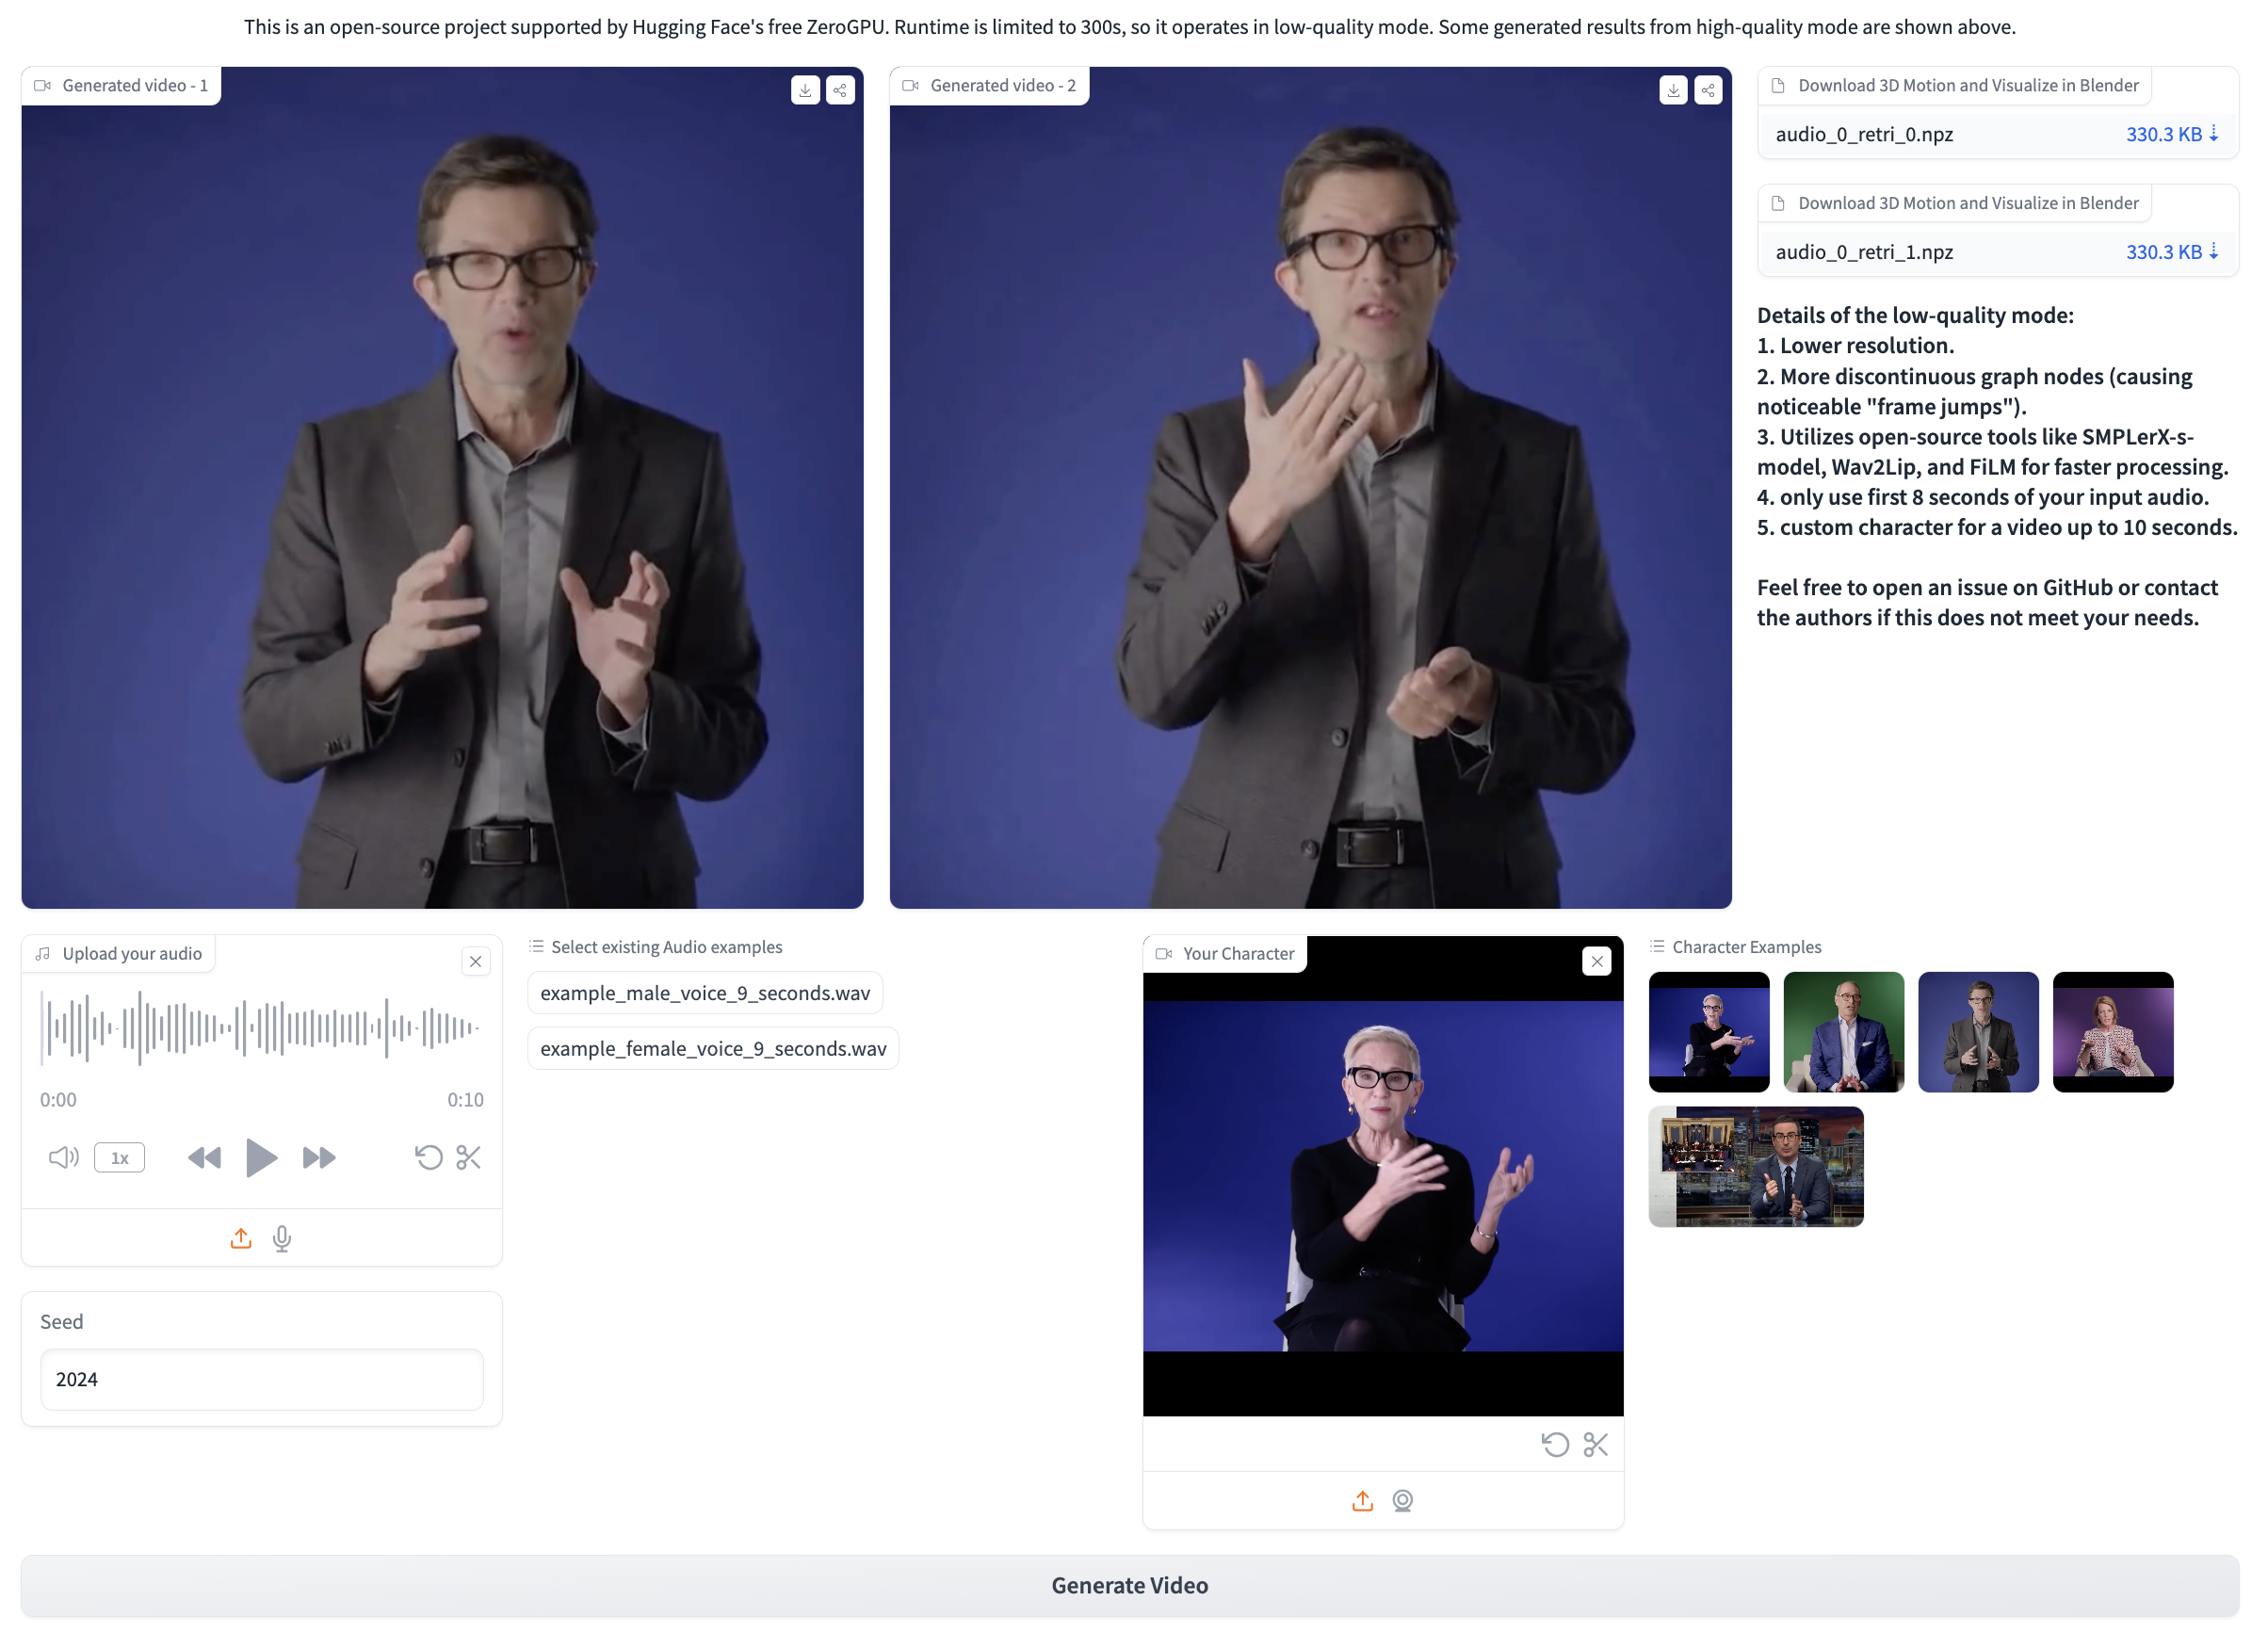
Task: Seek within the audio waveform
Action: 260,1027
